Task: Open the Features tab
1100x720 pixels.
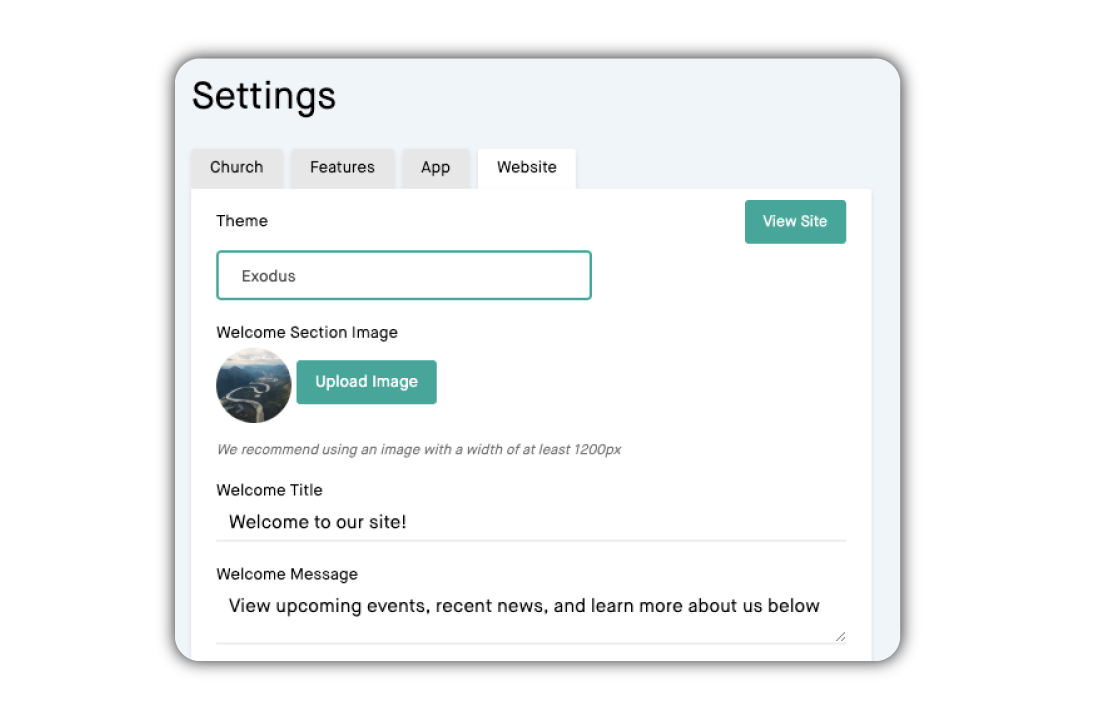Action: (342, 168)
